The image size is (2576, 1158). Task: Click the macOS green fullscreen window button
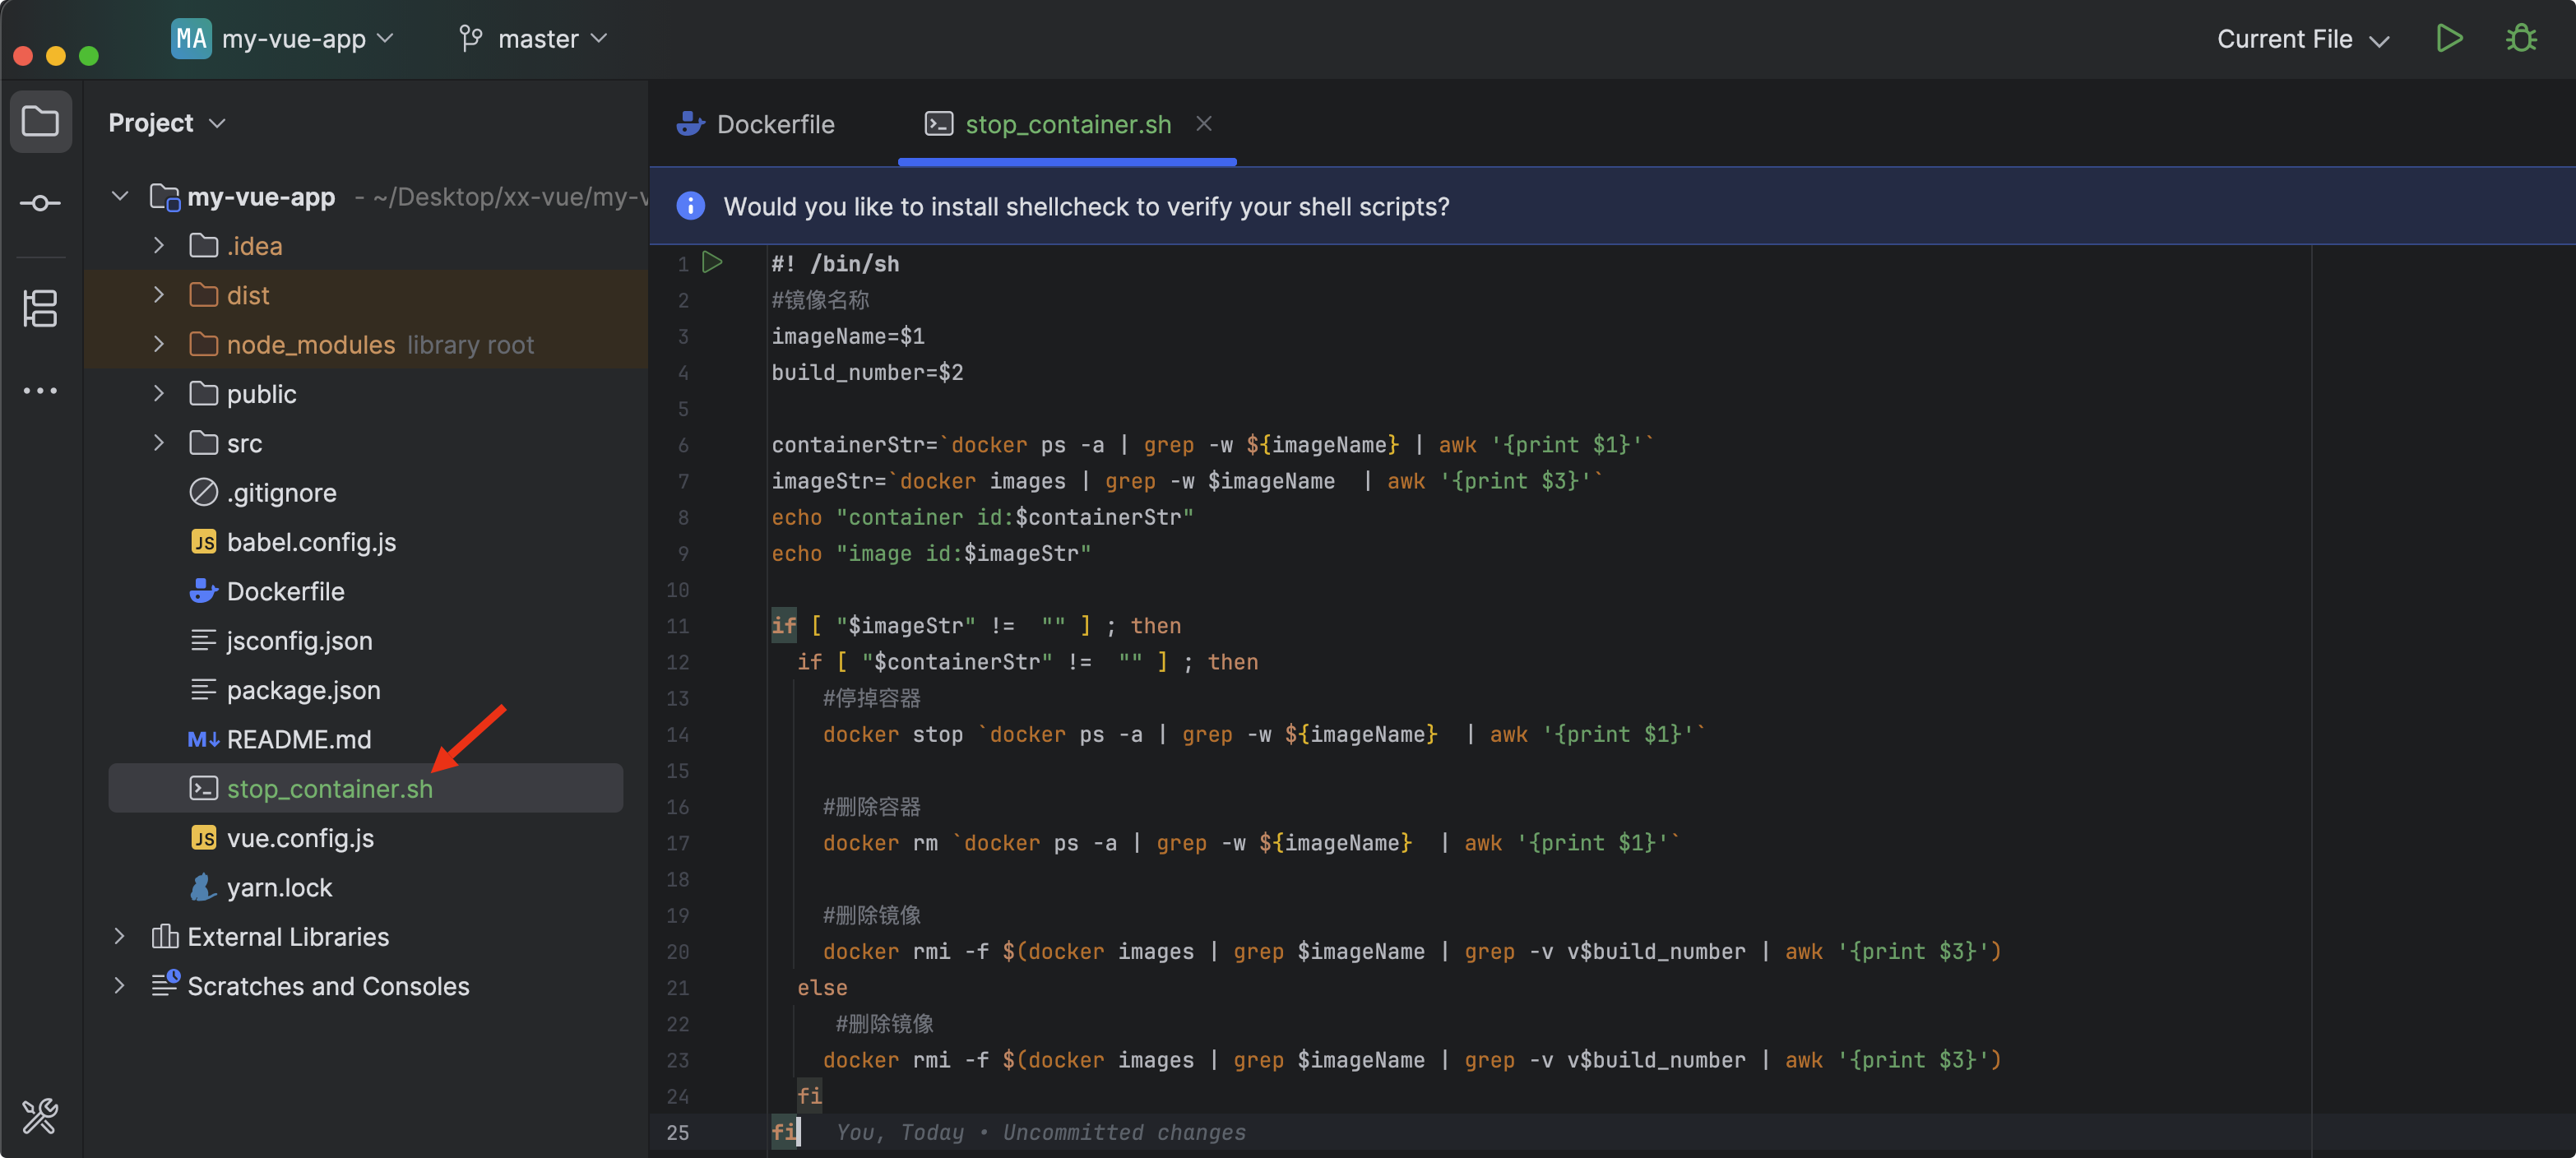tap(89, 56)
